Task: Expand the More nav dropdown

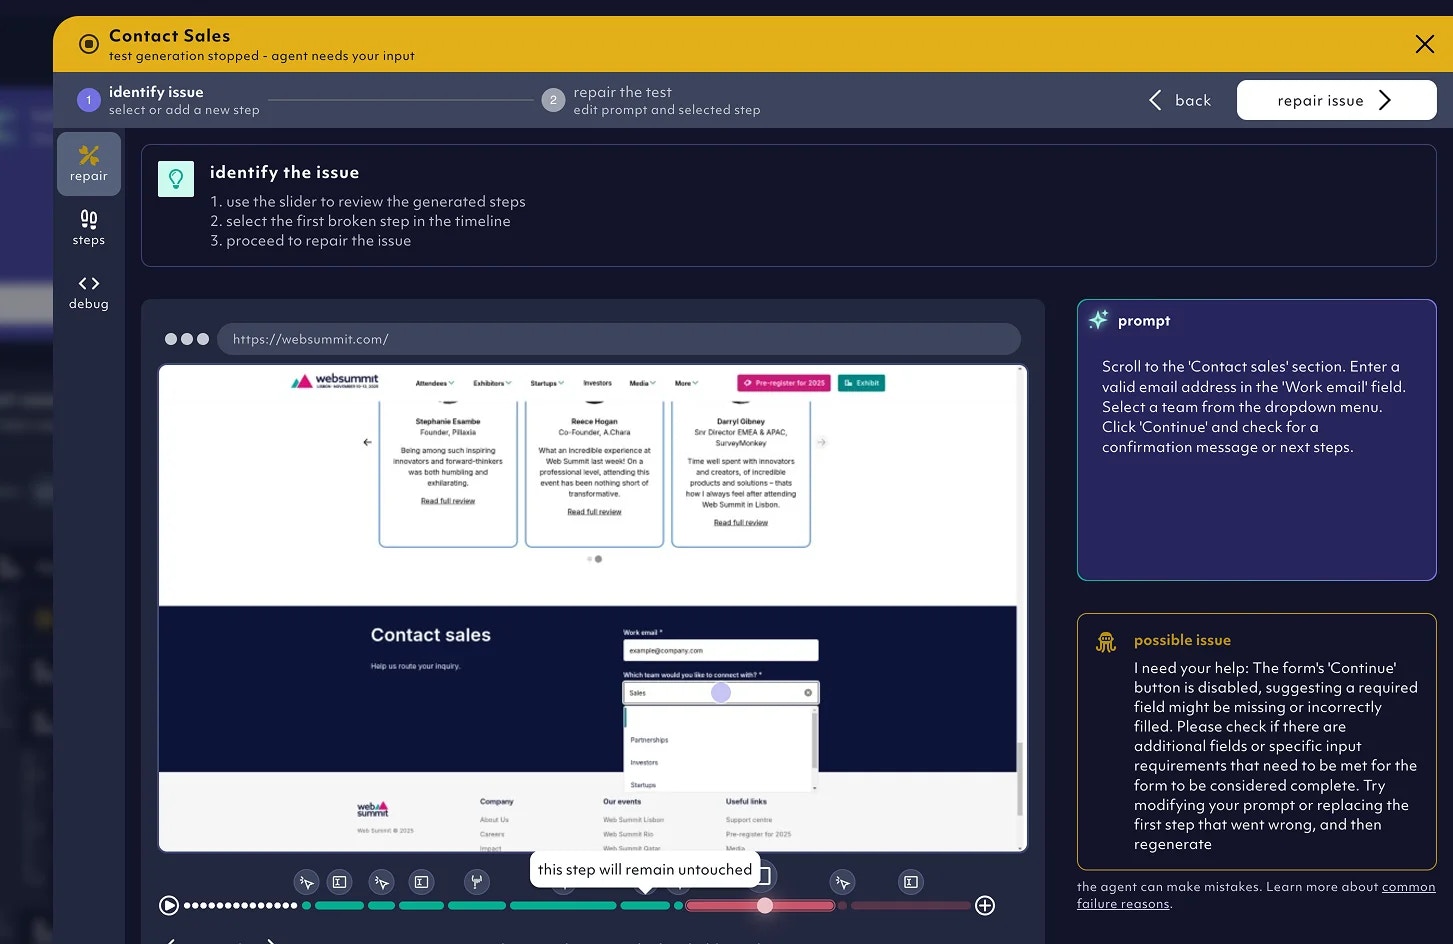Action: pos(686,383)
